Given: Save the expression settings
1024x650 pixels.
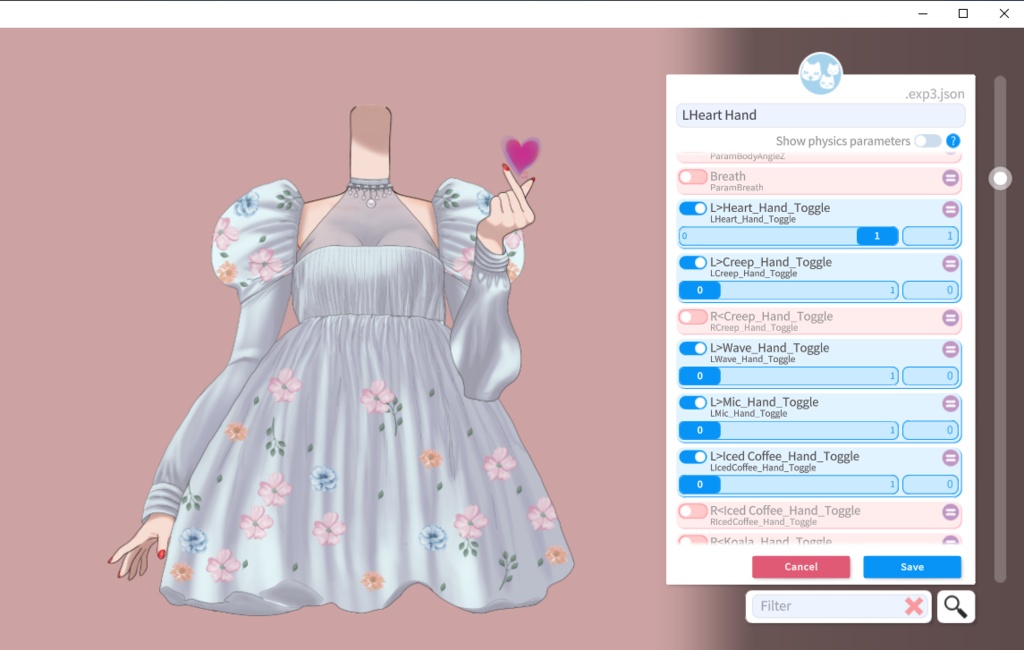Looking at the screenshot, I should pos(911,567).
